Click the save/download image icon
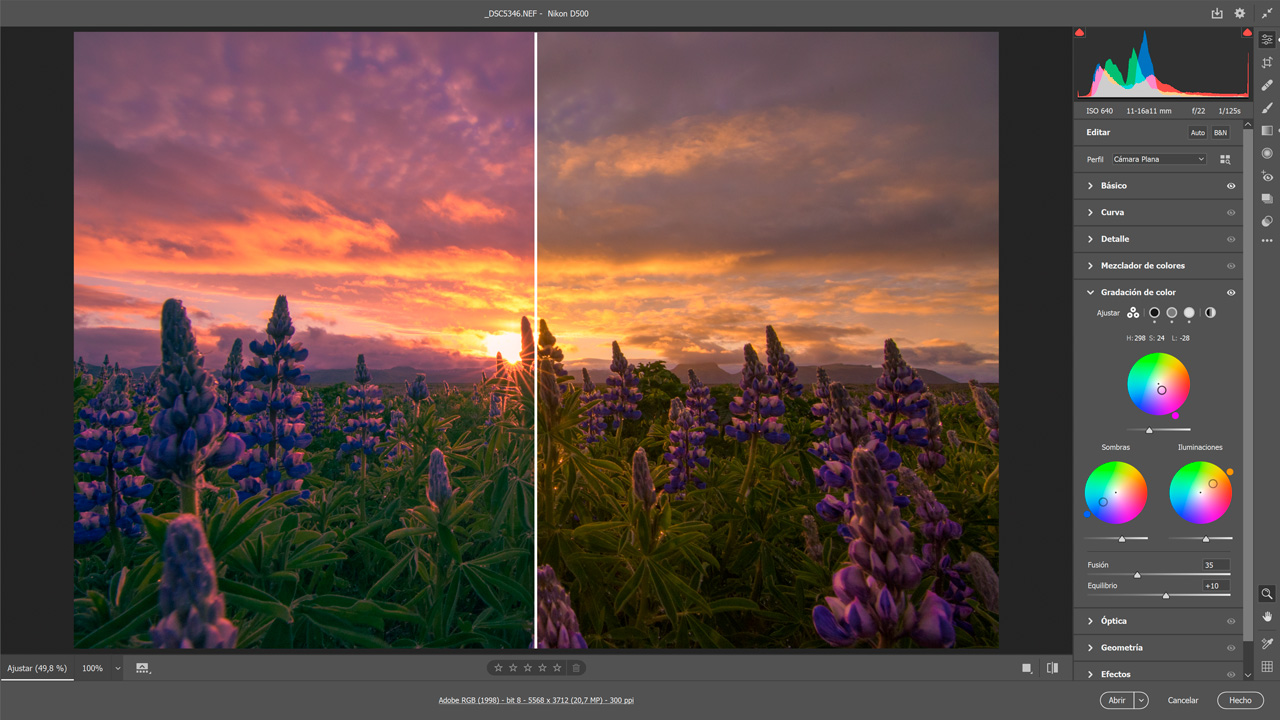 pos(1216,13)
